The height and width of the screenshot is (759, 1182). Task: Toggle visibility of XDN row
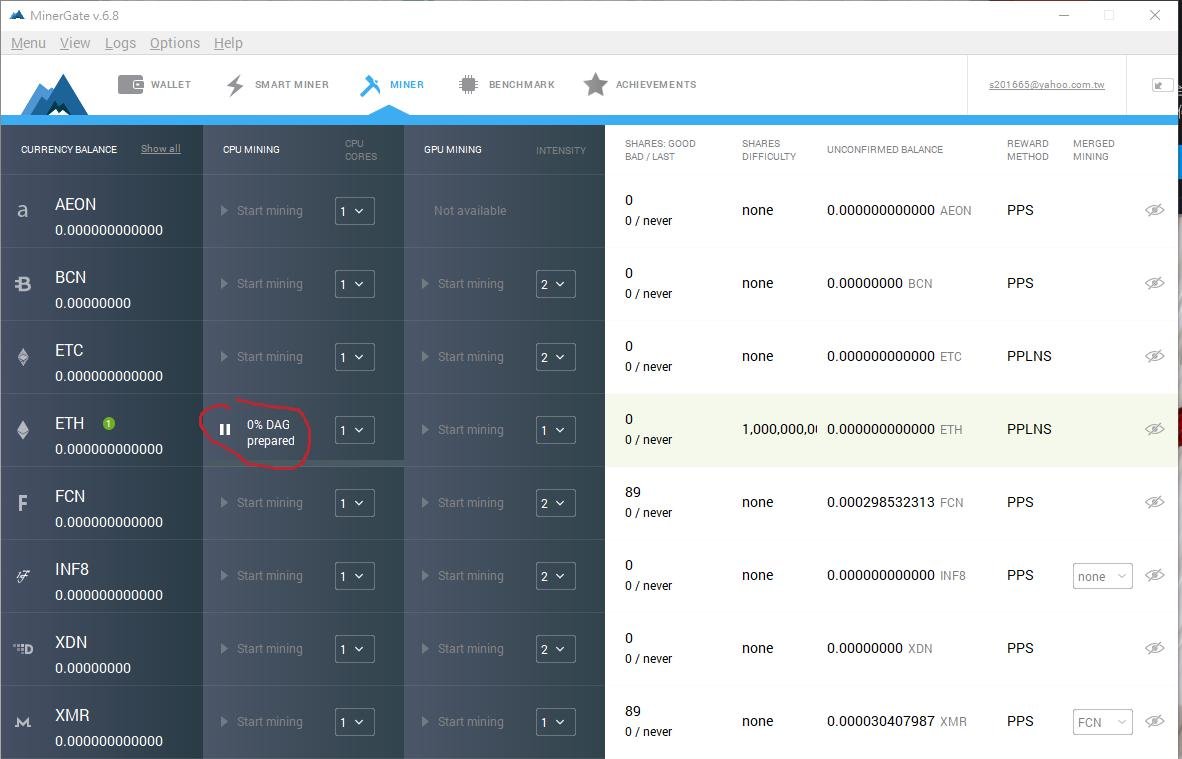pyautogui.click(x=1154, y=648)
